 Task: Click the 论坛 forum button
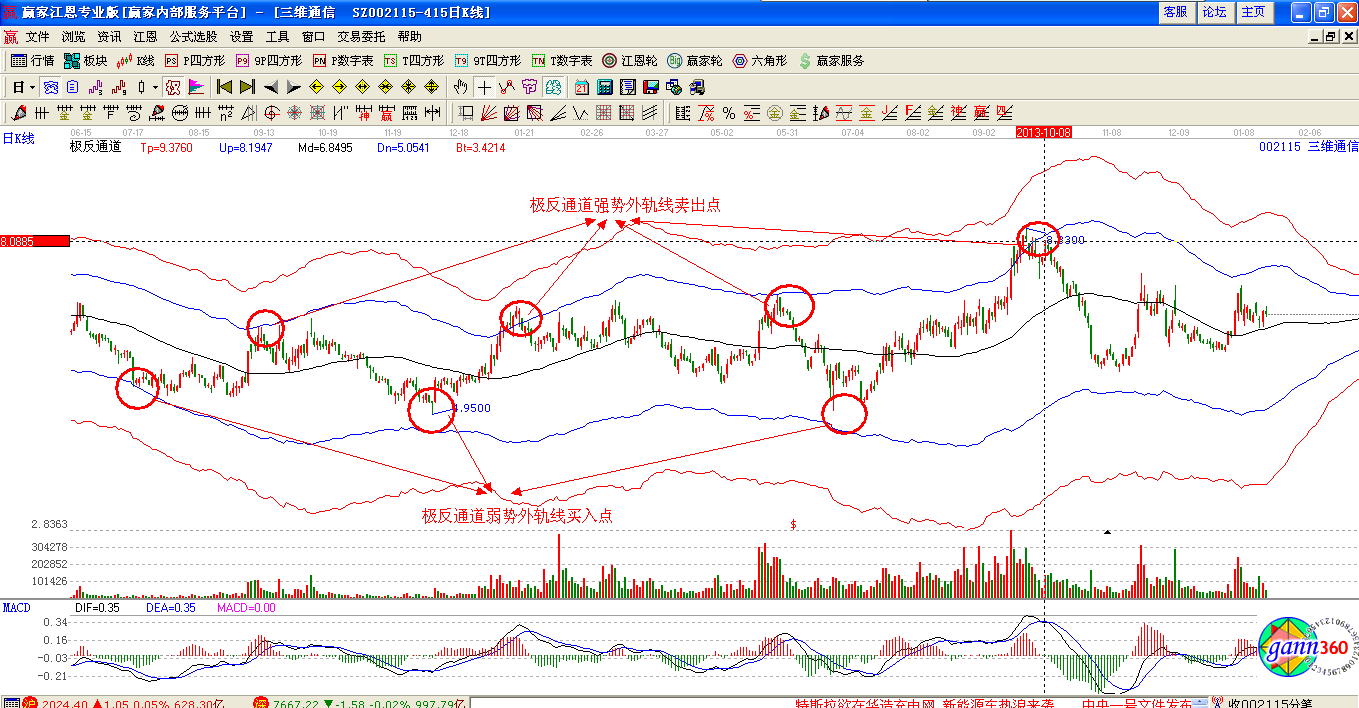(1214, 12)
